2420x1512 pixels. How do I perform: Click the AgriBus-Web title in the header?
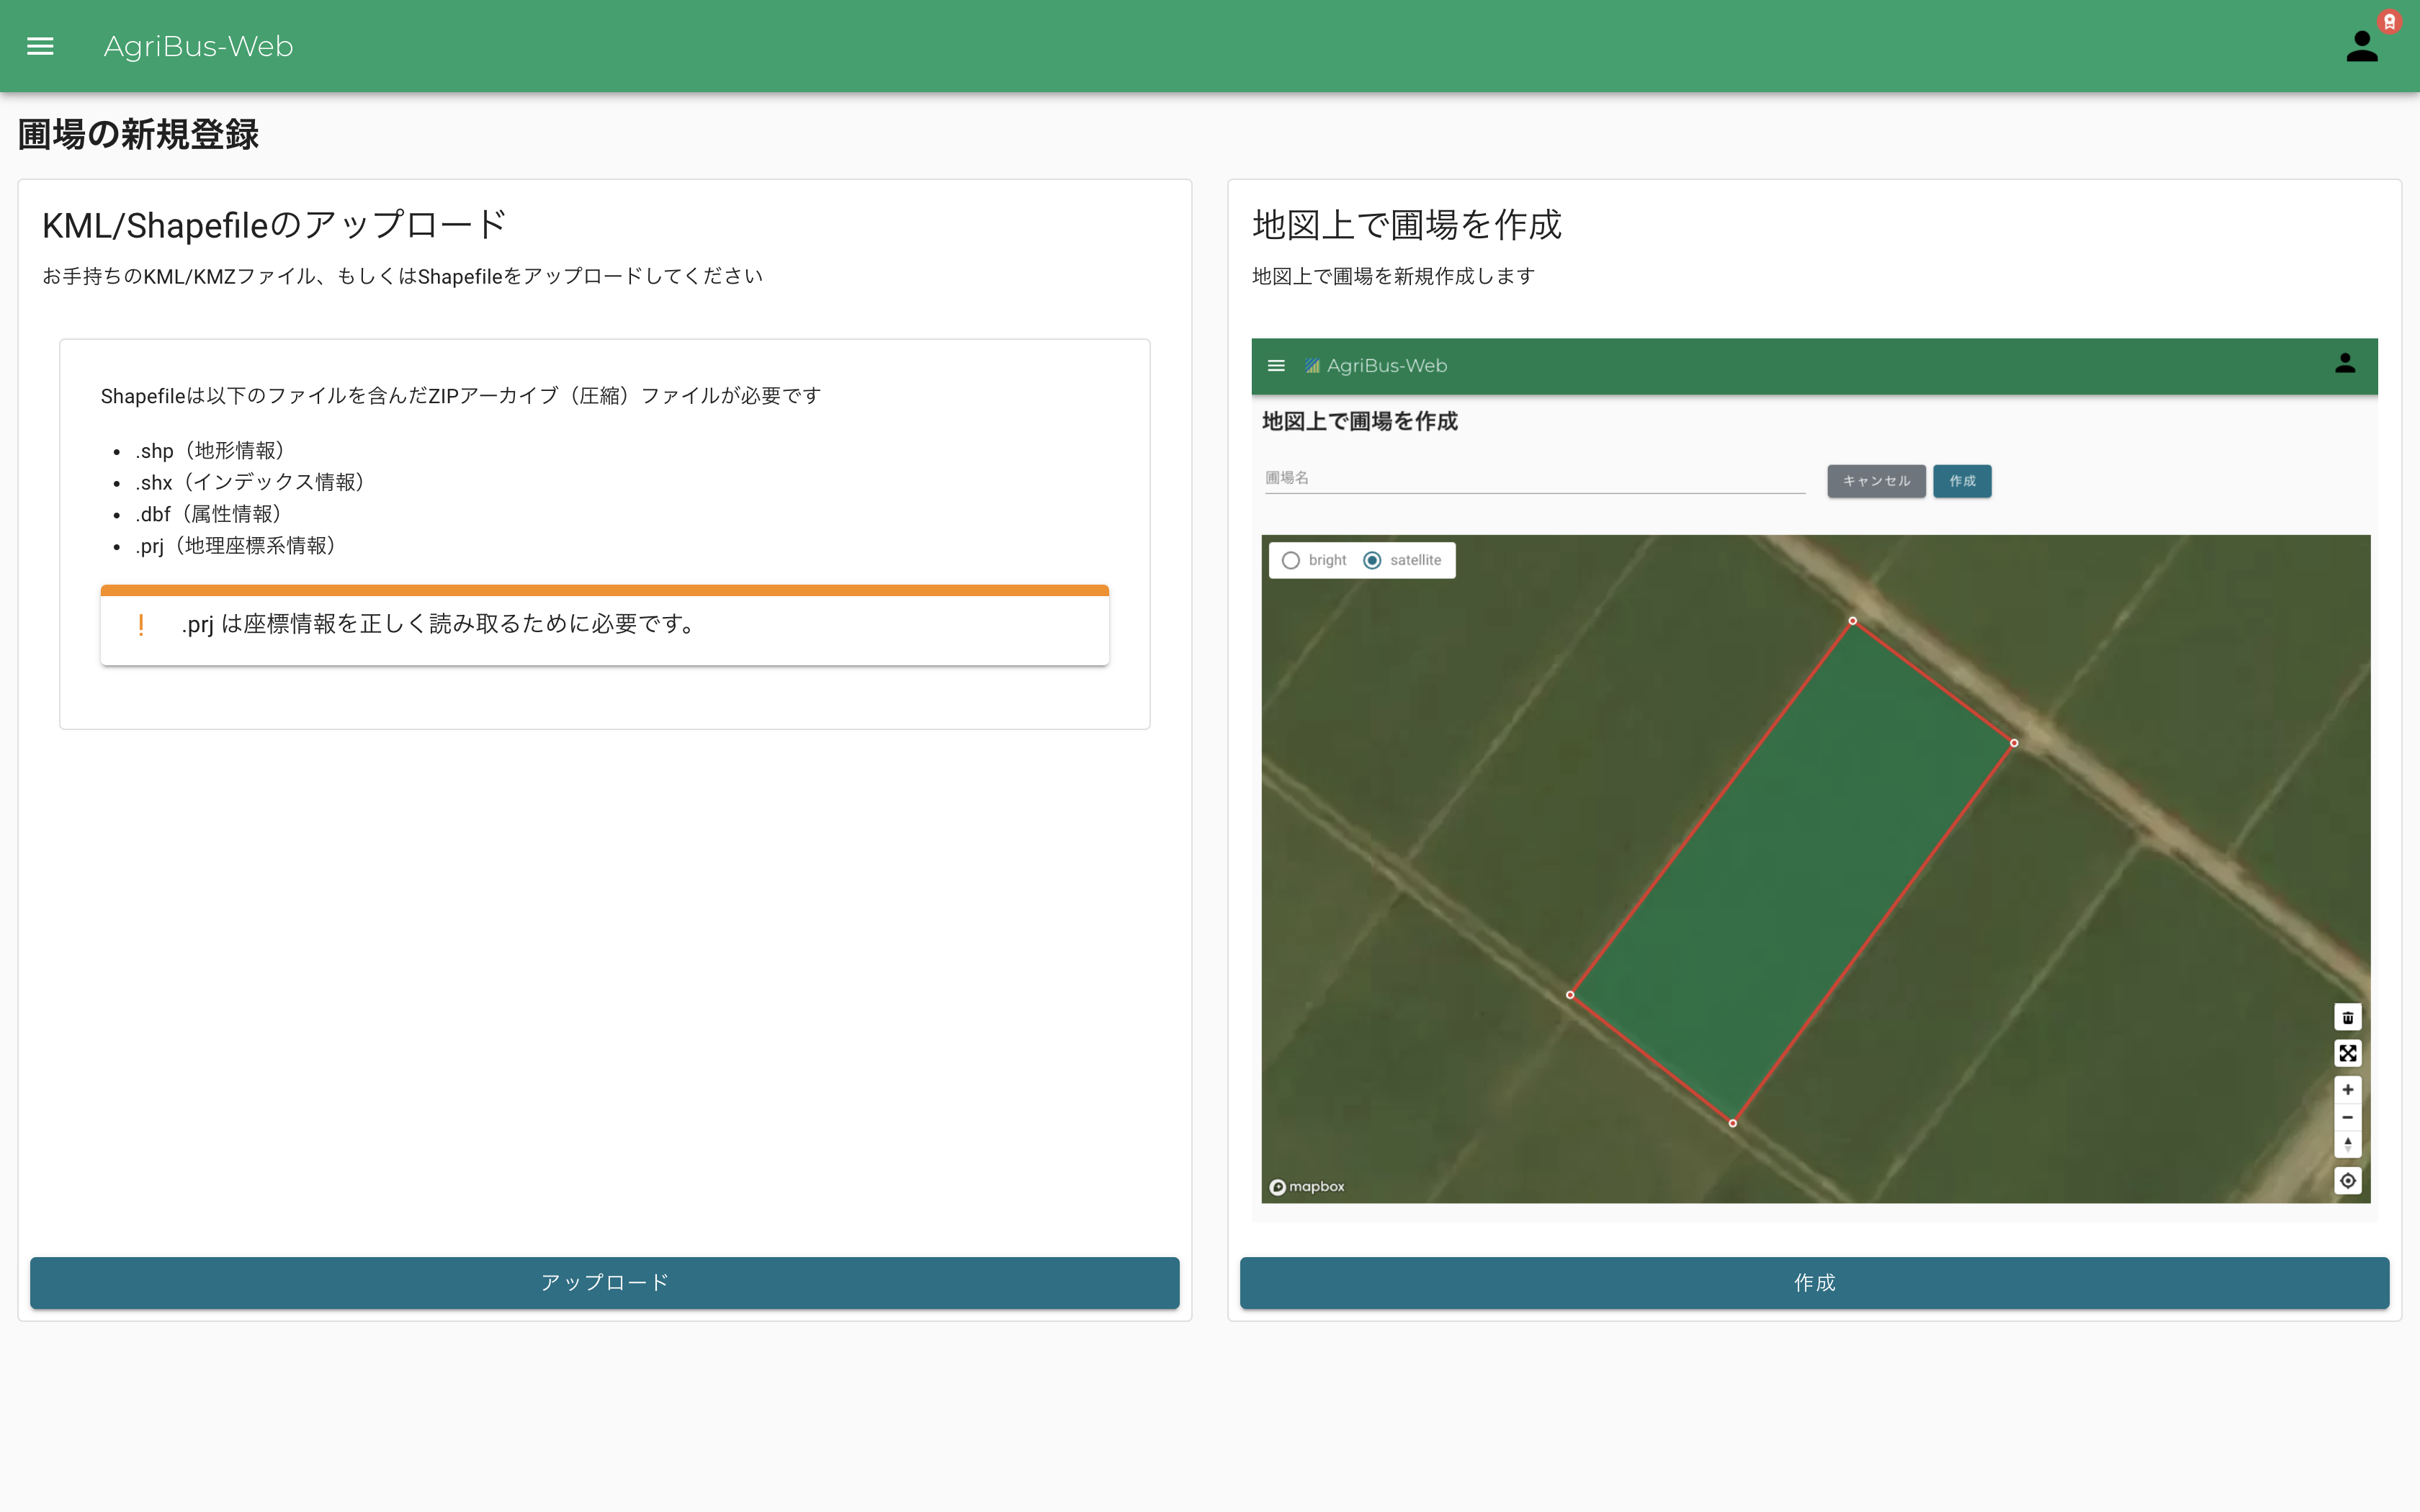(x=198, y=46)
